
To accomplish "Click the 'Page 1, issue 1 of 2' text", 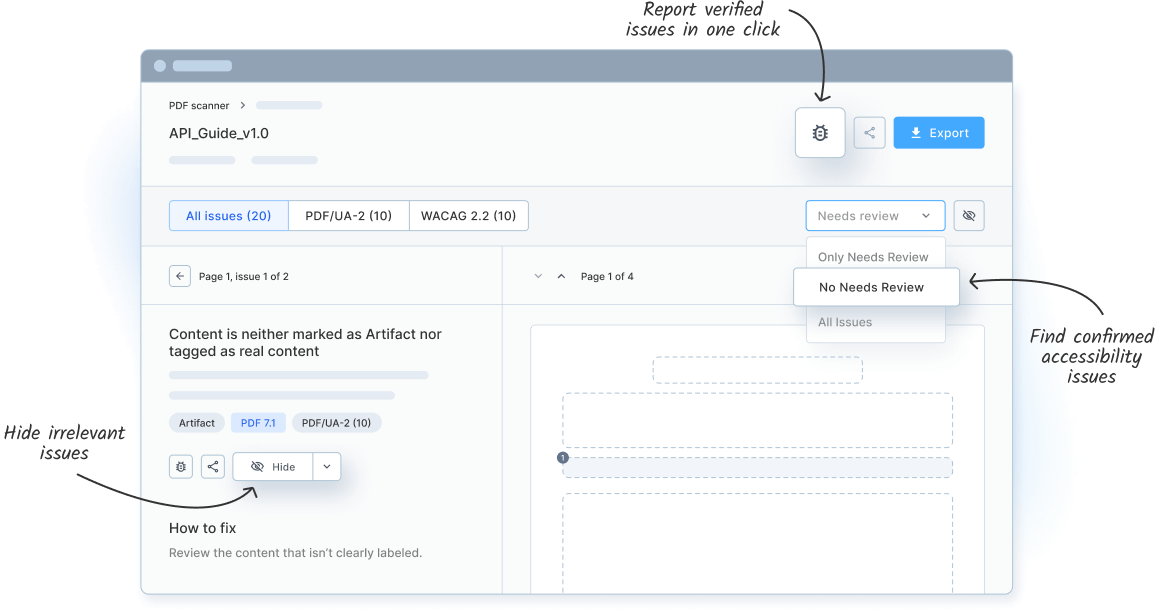I will click(244, 276).
